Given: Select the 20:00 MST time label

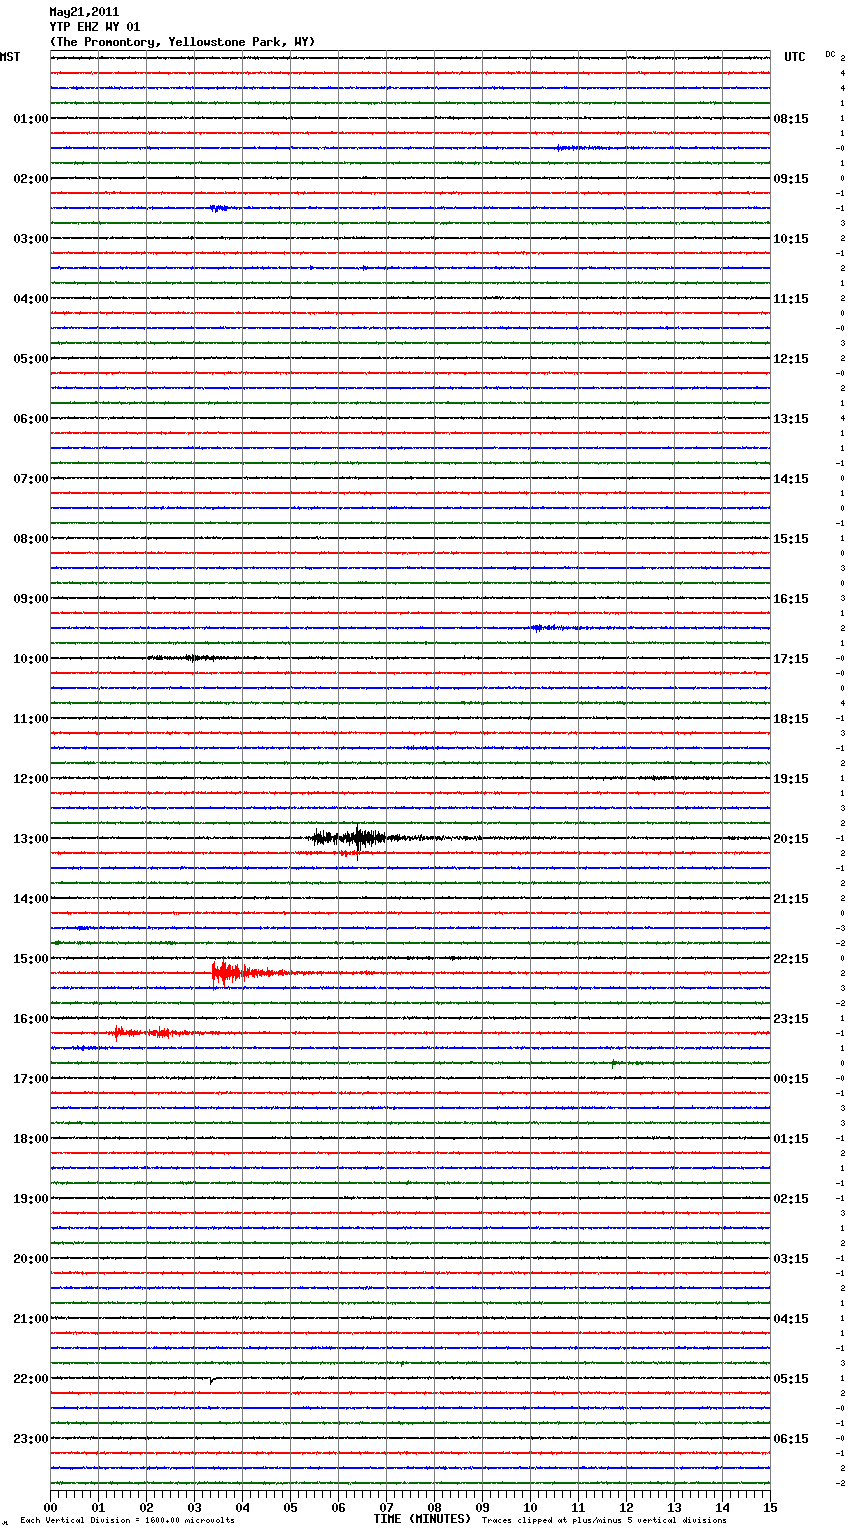Looking at the screenshot, I should click(x=31, y=1259).
